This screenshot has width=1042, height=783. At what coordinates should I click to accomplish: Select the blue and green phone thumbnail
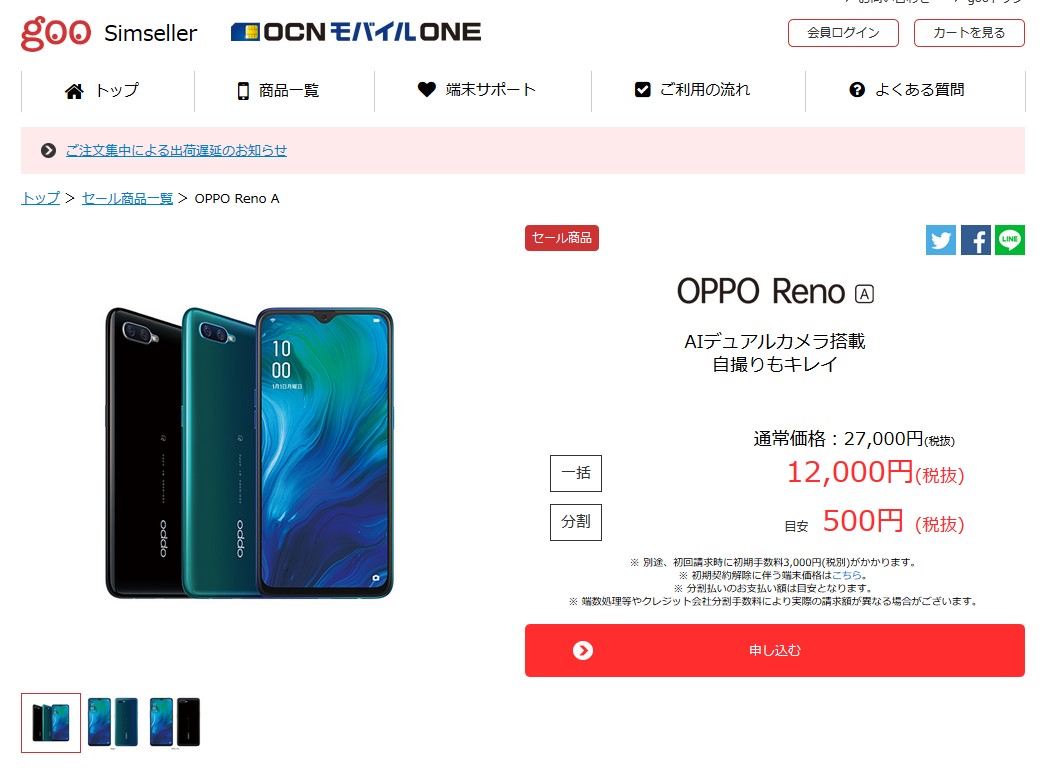(112, 723)
